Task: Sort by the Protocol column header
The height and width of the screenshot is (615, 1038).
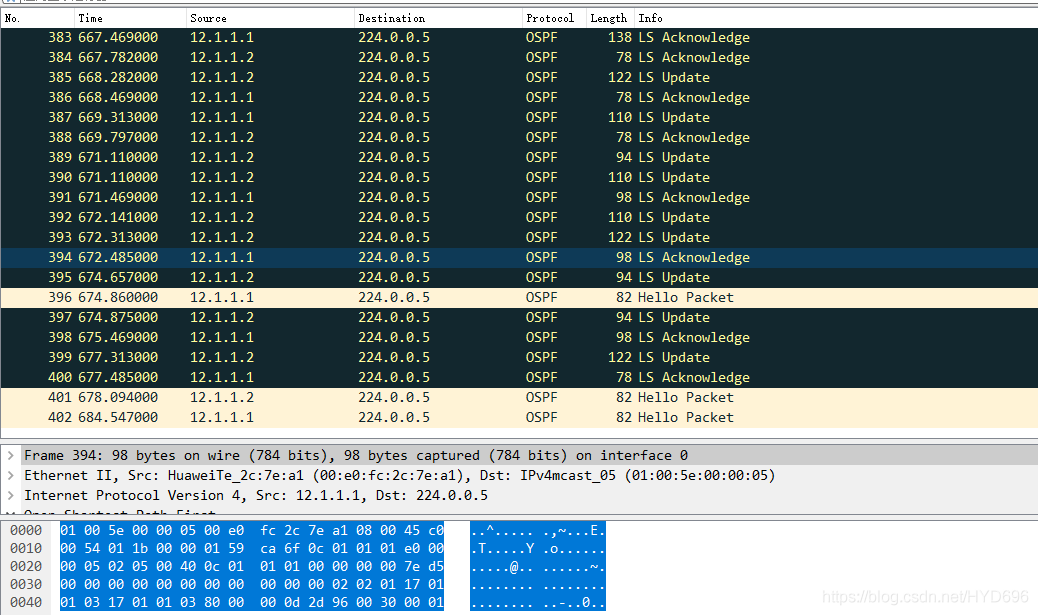Action: (x=554, y=19)
